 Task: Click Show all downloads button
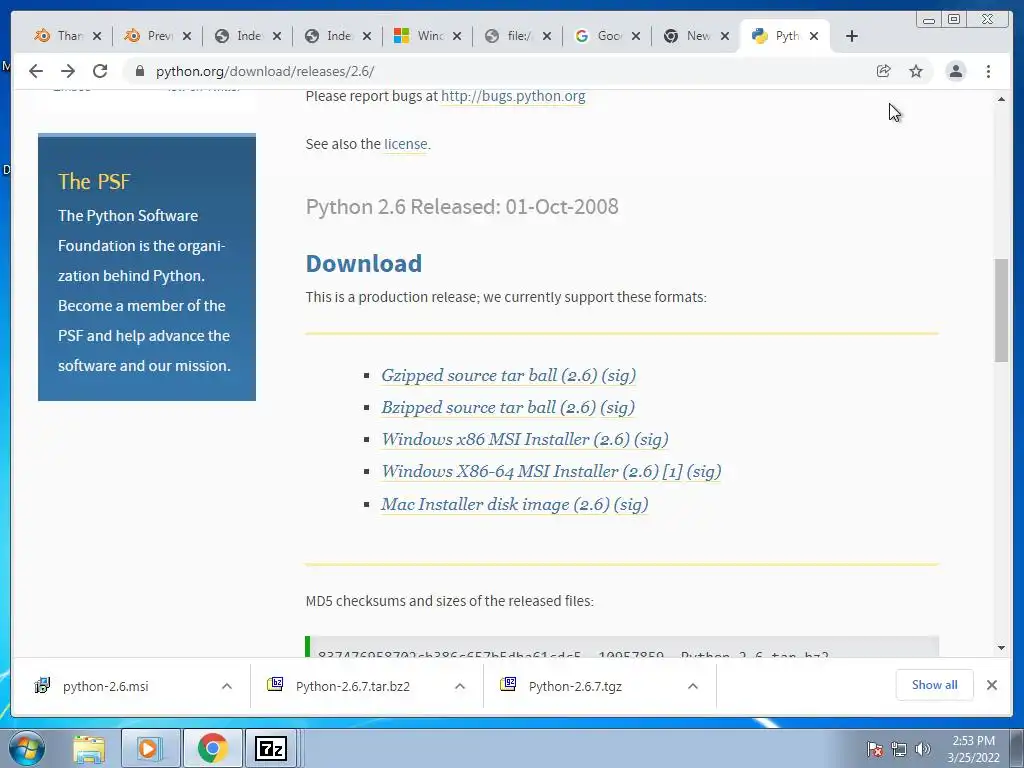pos(935,685)
